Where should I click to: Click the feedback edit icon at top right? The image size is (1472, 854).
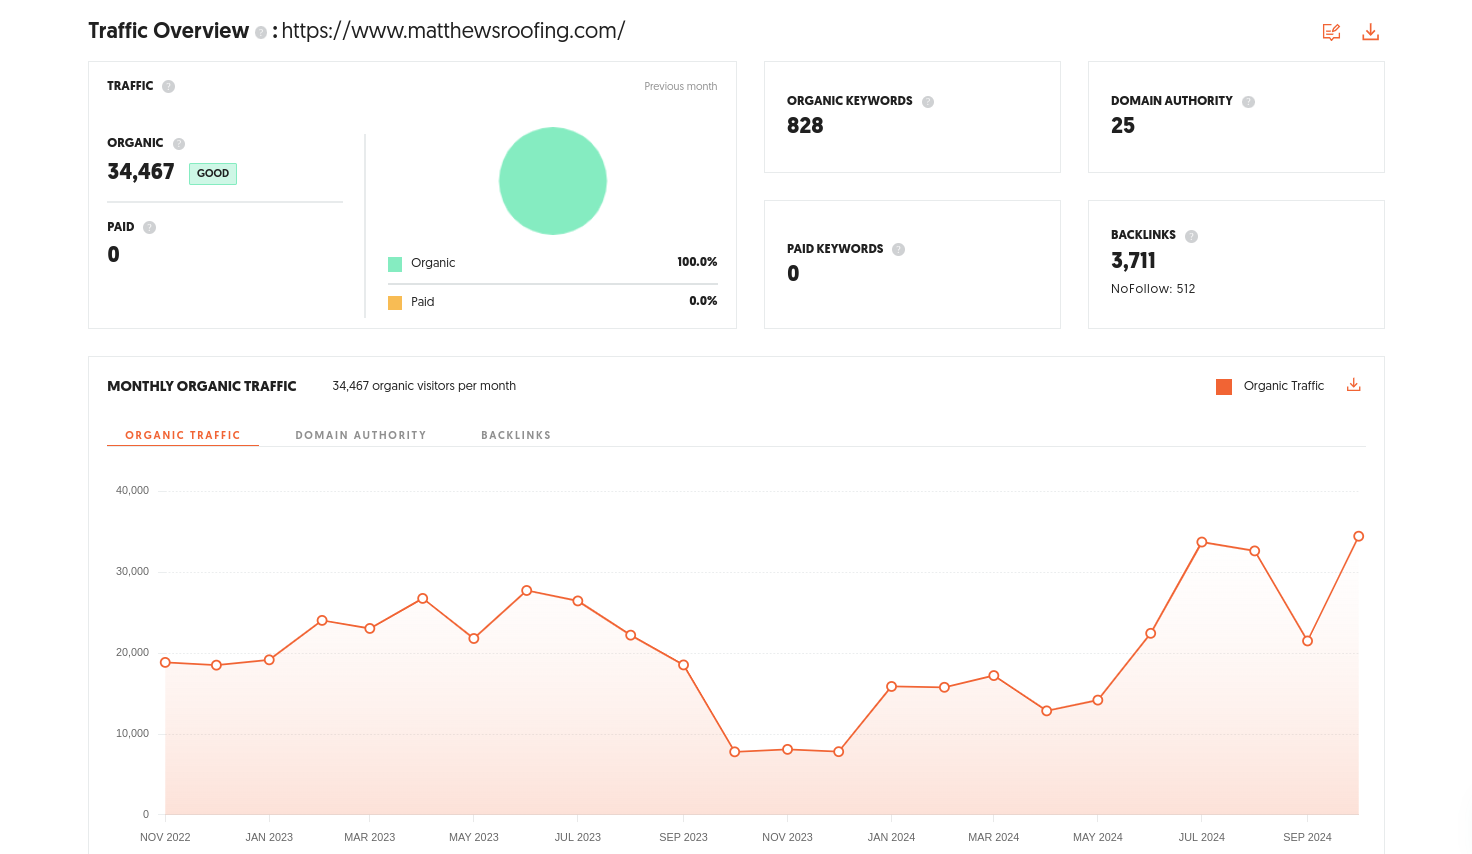(1331, 32)
